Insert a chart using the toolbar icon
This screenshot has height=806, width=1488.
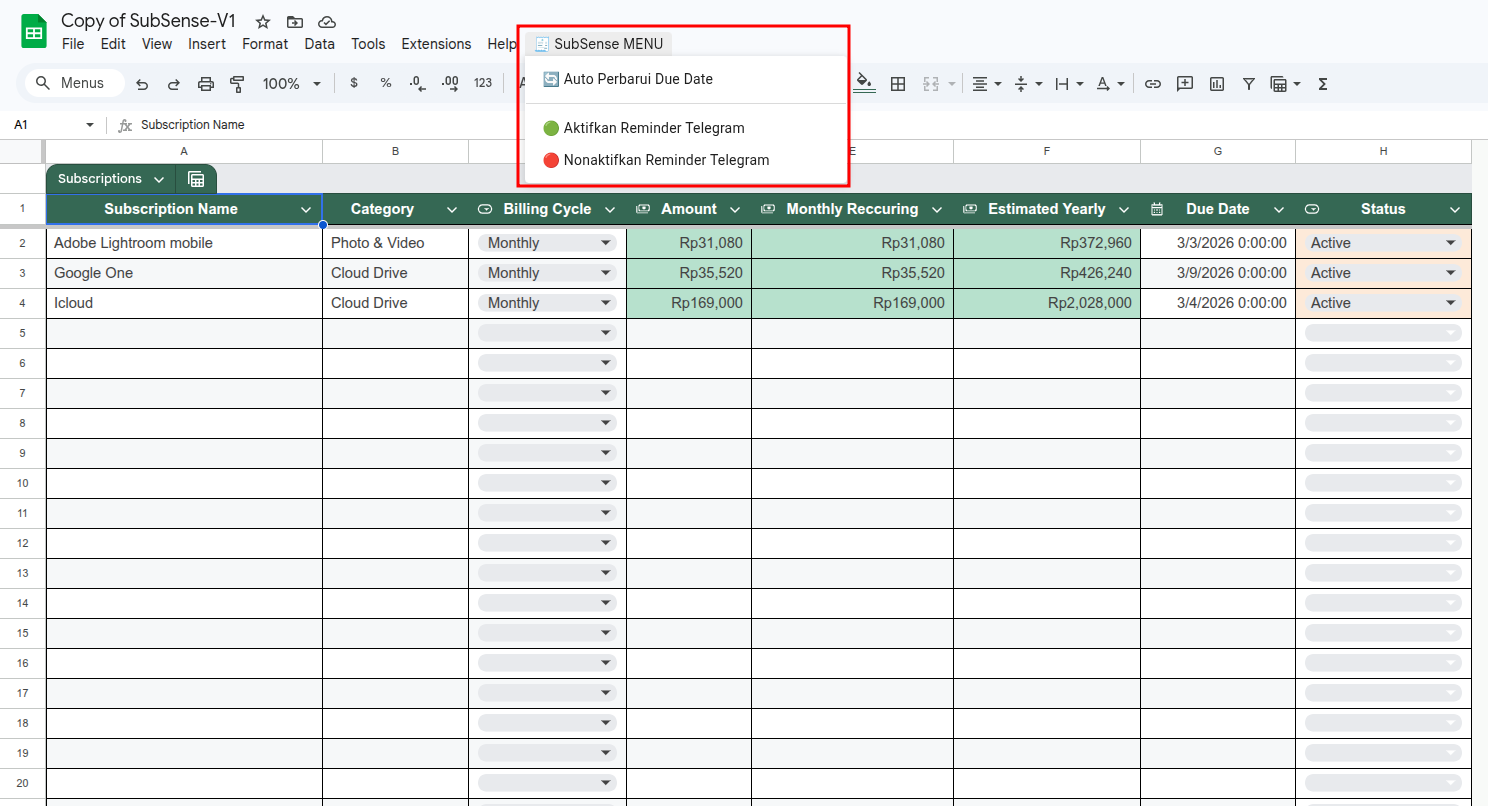(x=1217, y=84)
